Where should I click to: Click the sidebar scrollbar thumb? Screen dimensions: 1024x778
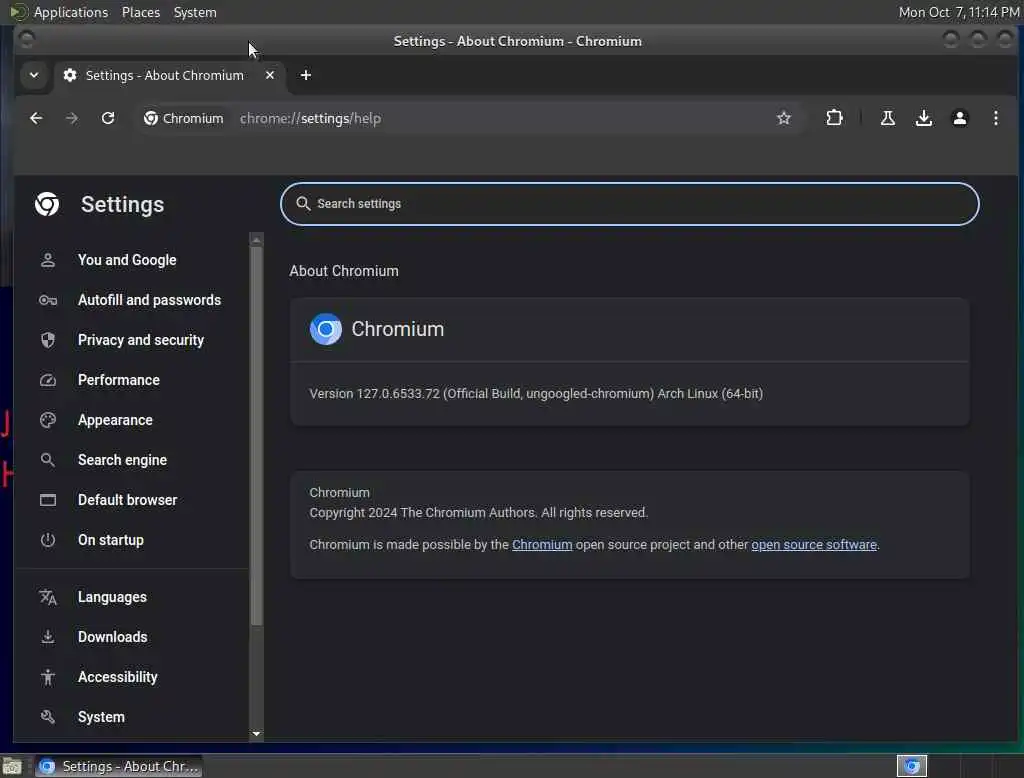[x=257, y=436]
